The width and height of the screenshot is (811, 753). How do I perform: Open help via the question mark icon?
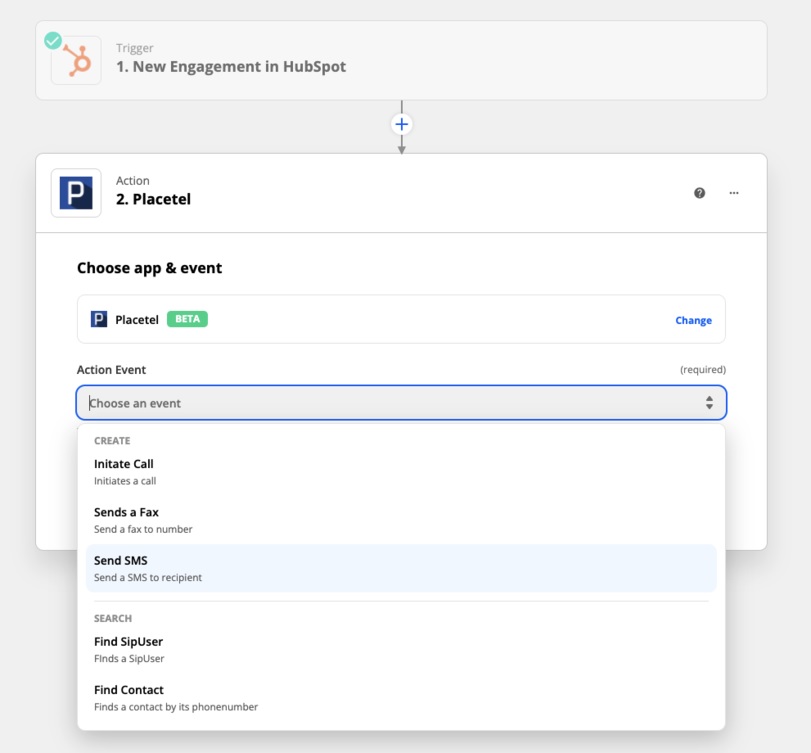click(699, 193)
